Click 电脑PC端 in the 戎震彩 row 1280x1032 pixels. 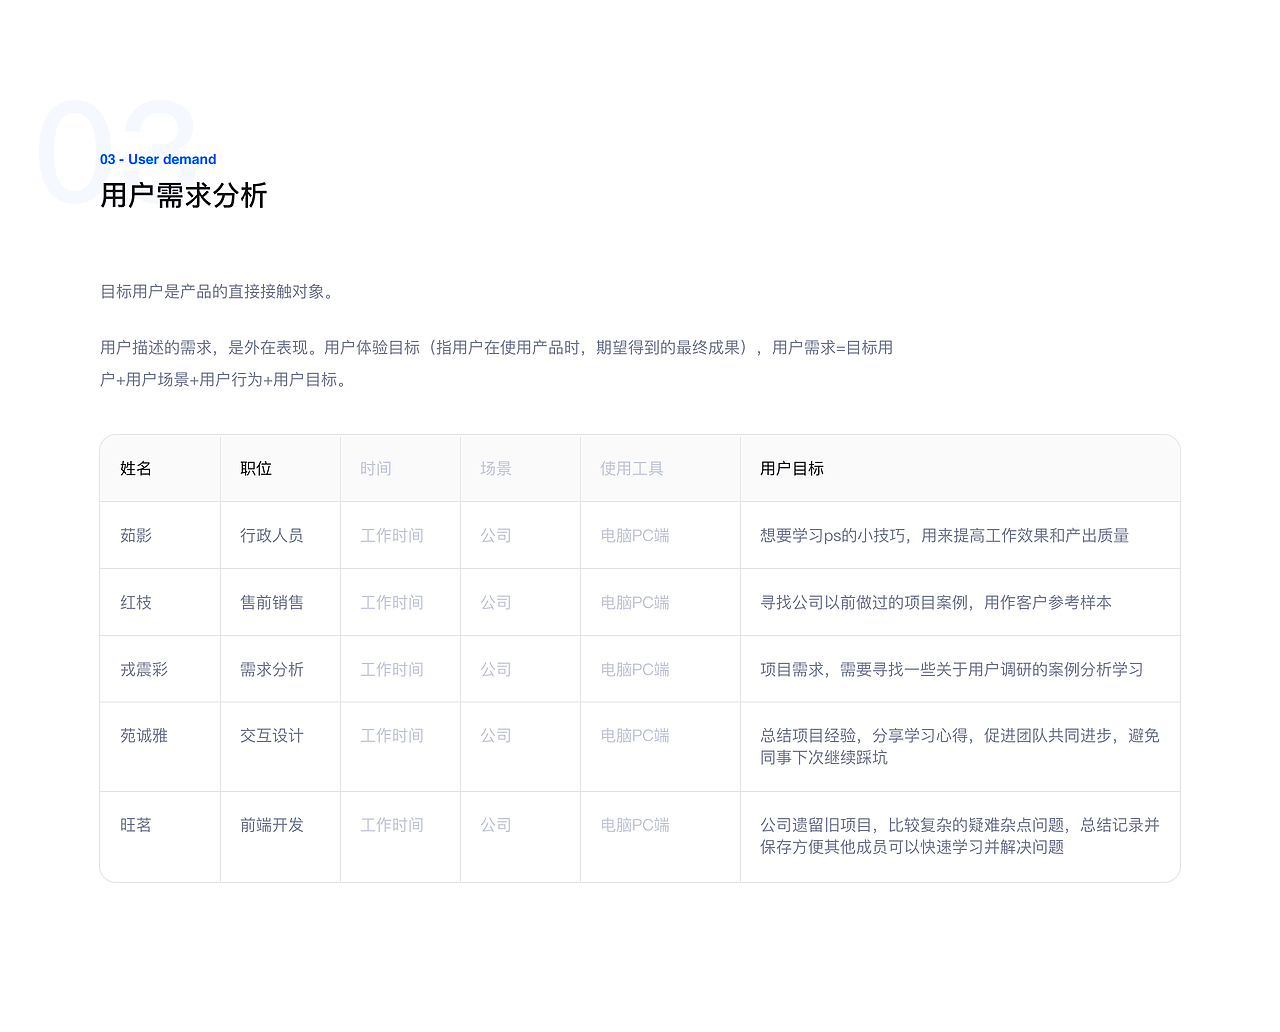click(x=635, y=670)
